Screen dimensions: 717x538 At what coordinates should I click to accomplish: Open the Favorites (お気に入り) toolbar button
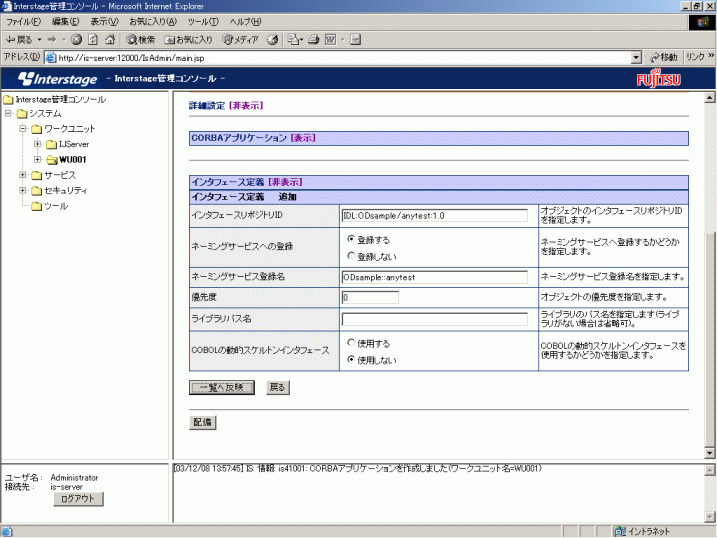tap(188, 40)
